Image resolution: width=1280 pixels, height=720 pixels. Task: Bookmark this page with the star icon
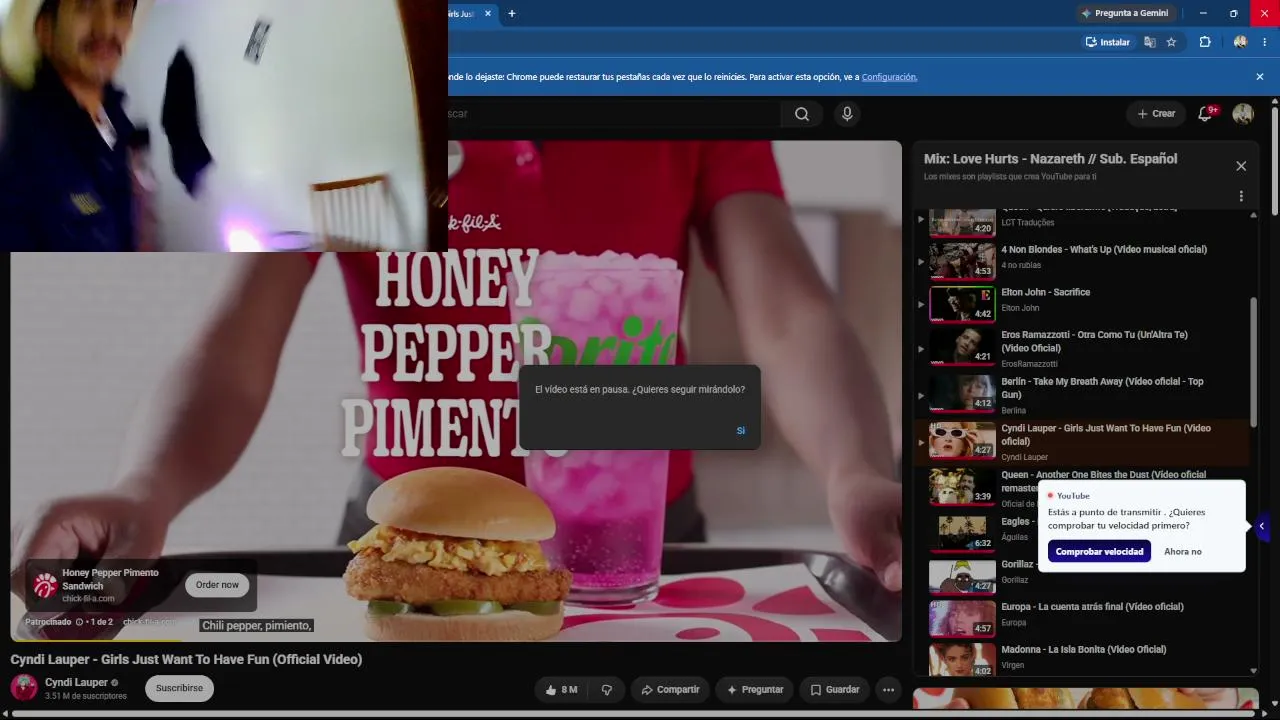[1171, 42]
